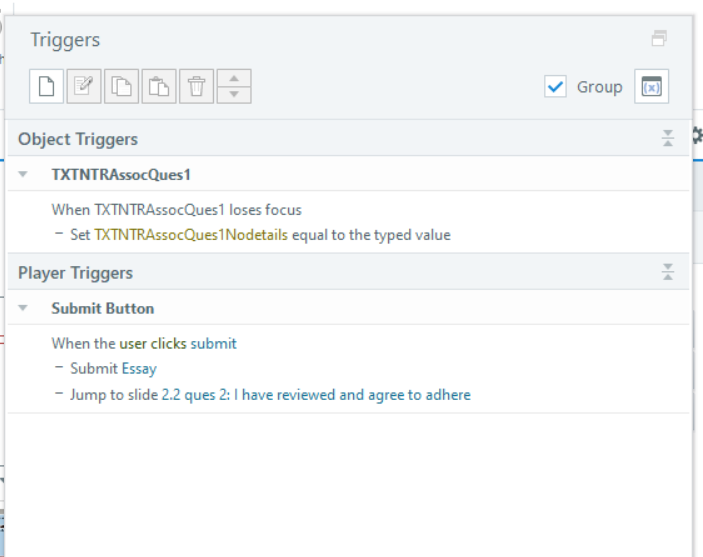Viewport: 703px width, 557px height.
Task: Collapse the Submit Button trigger group
Action: pos(23,308)
